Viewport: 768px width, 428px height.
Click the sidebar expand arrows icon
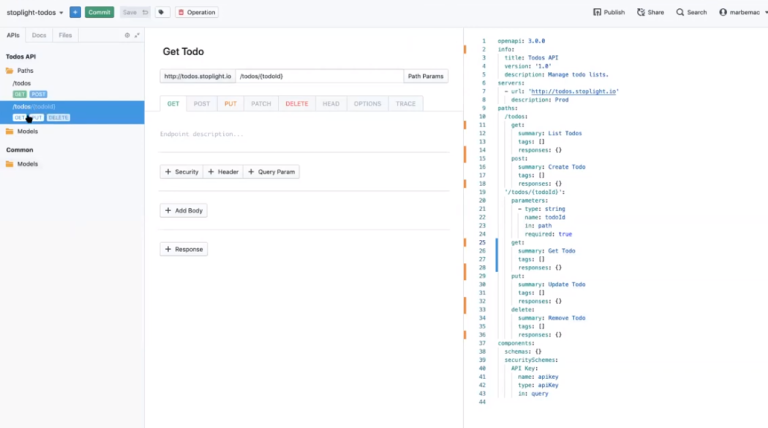137,35
